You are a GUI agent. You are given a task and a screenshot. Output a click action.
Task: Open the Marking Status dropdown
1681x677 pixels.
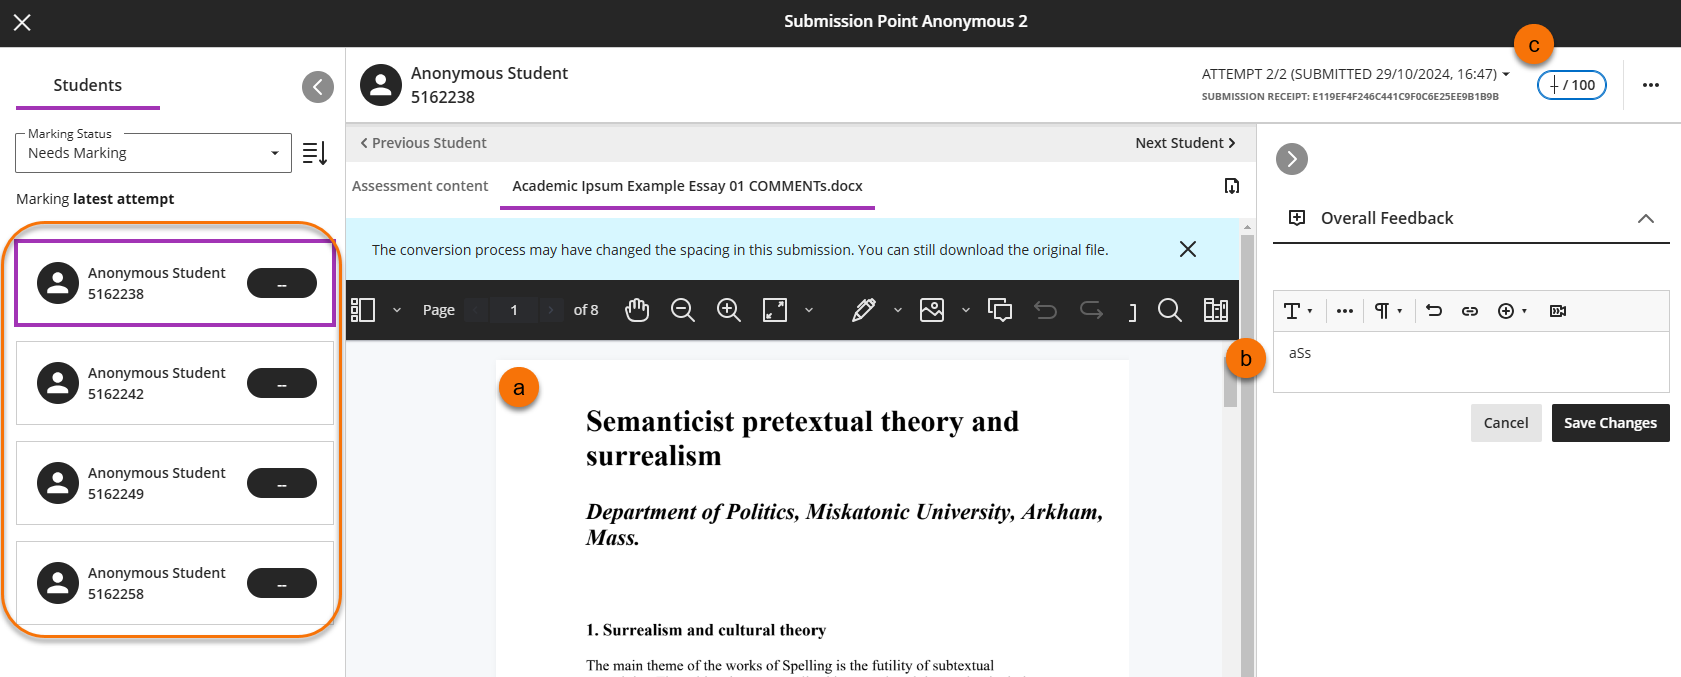[153, 153]
